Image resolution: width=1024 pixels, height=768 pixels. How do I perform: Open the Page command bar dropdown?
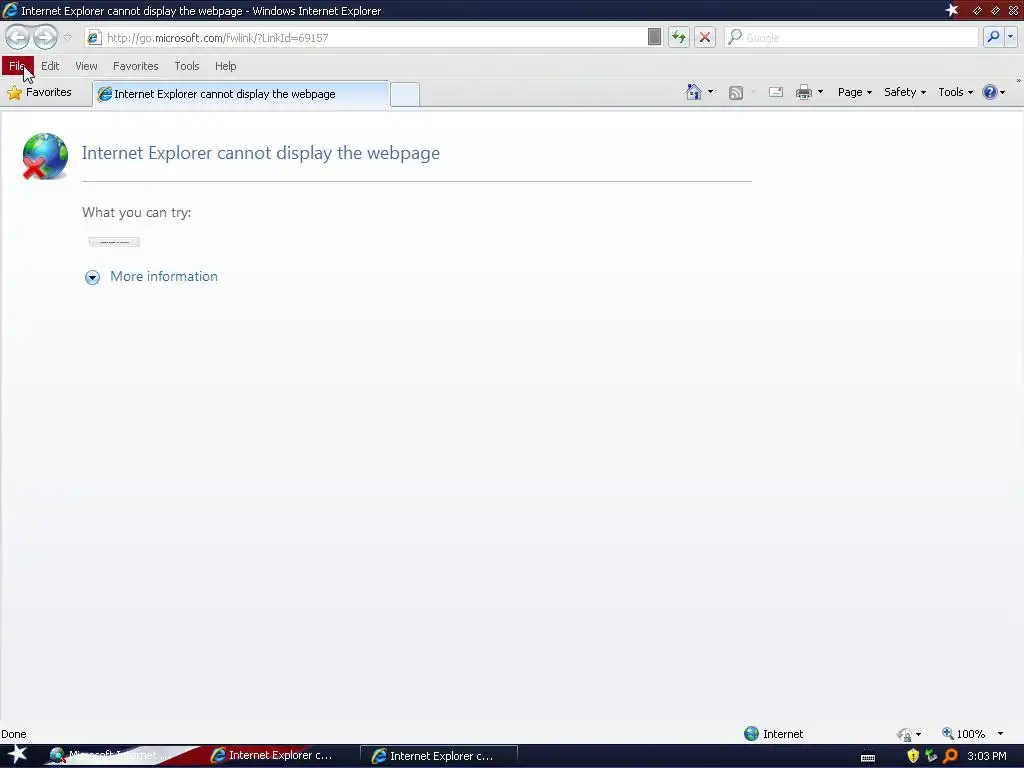tap(855, 92)
